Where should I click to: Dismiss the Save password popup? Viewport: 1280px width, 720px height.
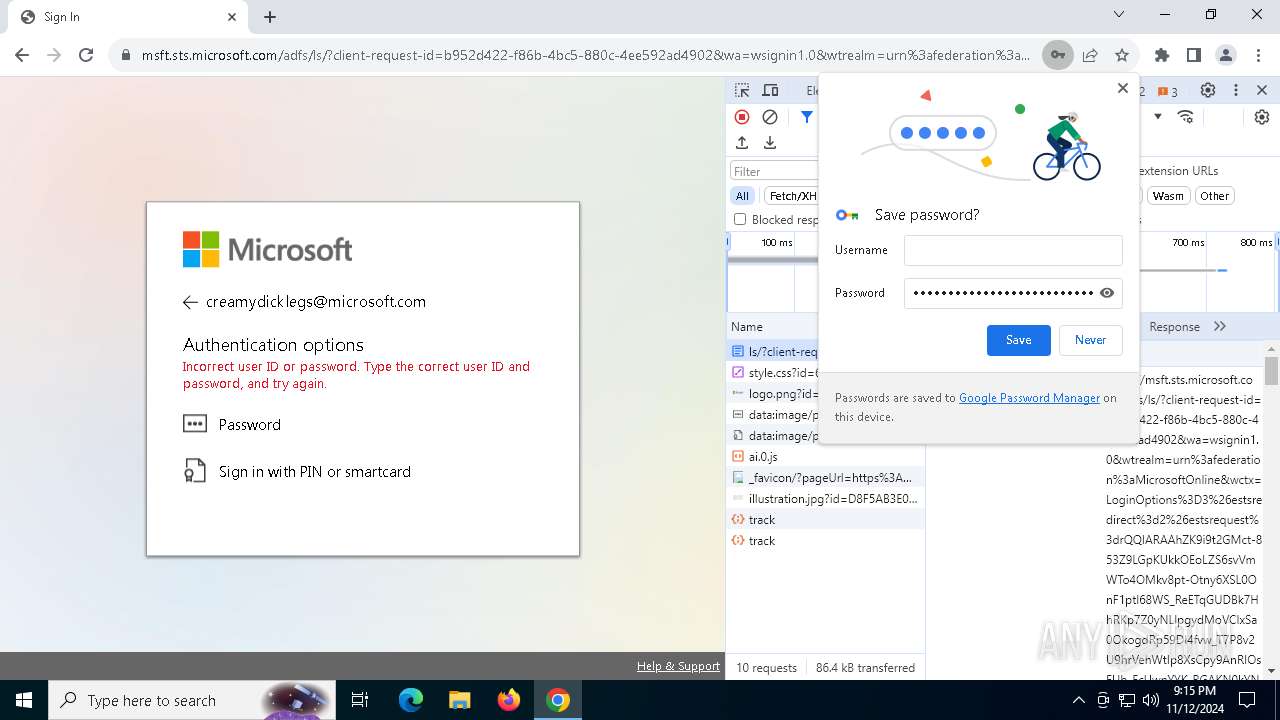point(1123,88)
